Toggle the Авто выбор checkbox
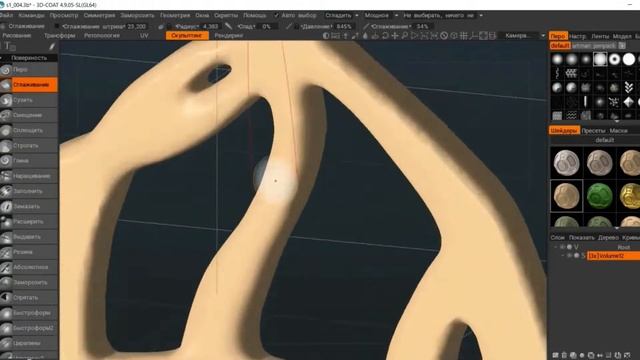This screenshot has width=640, height=360. 276,16
